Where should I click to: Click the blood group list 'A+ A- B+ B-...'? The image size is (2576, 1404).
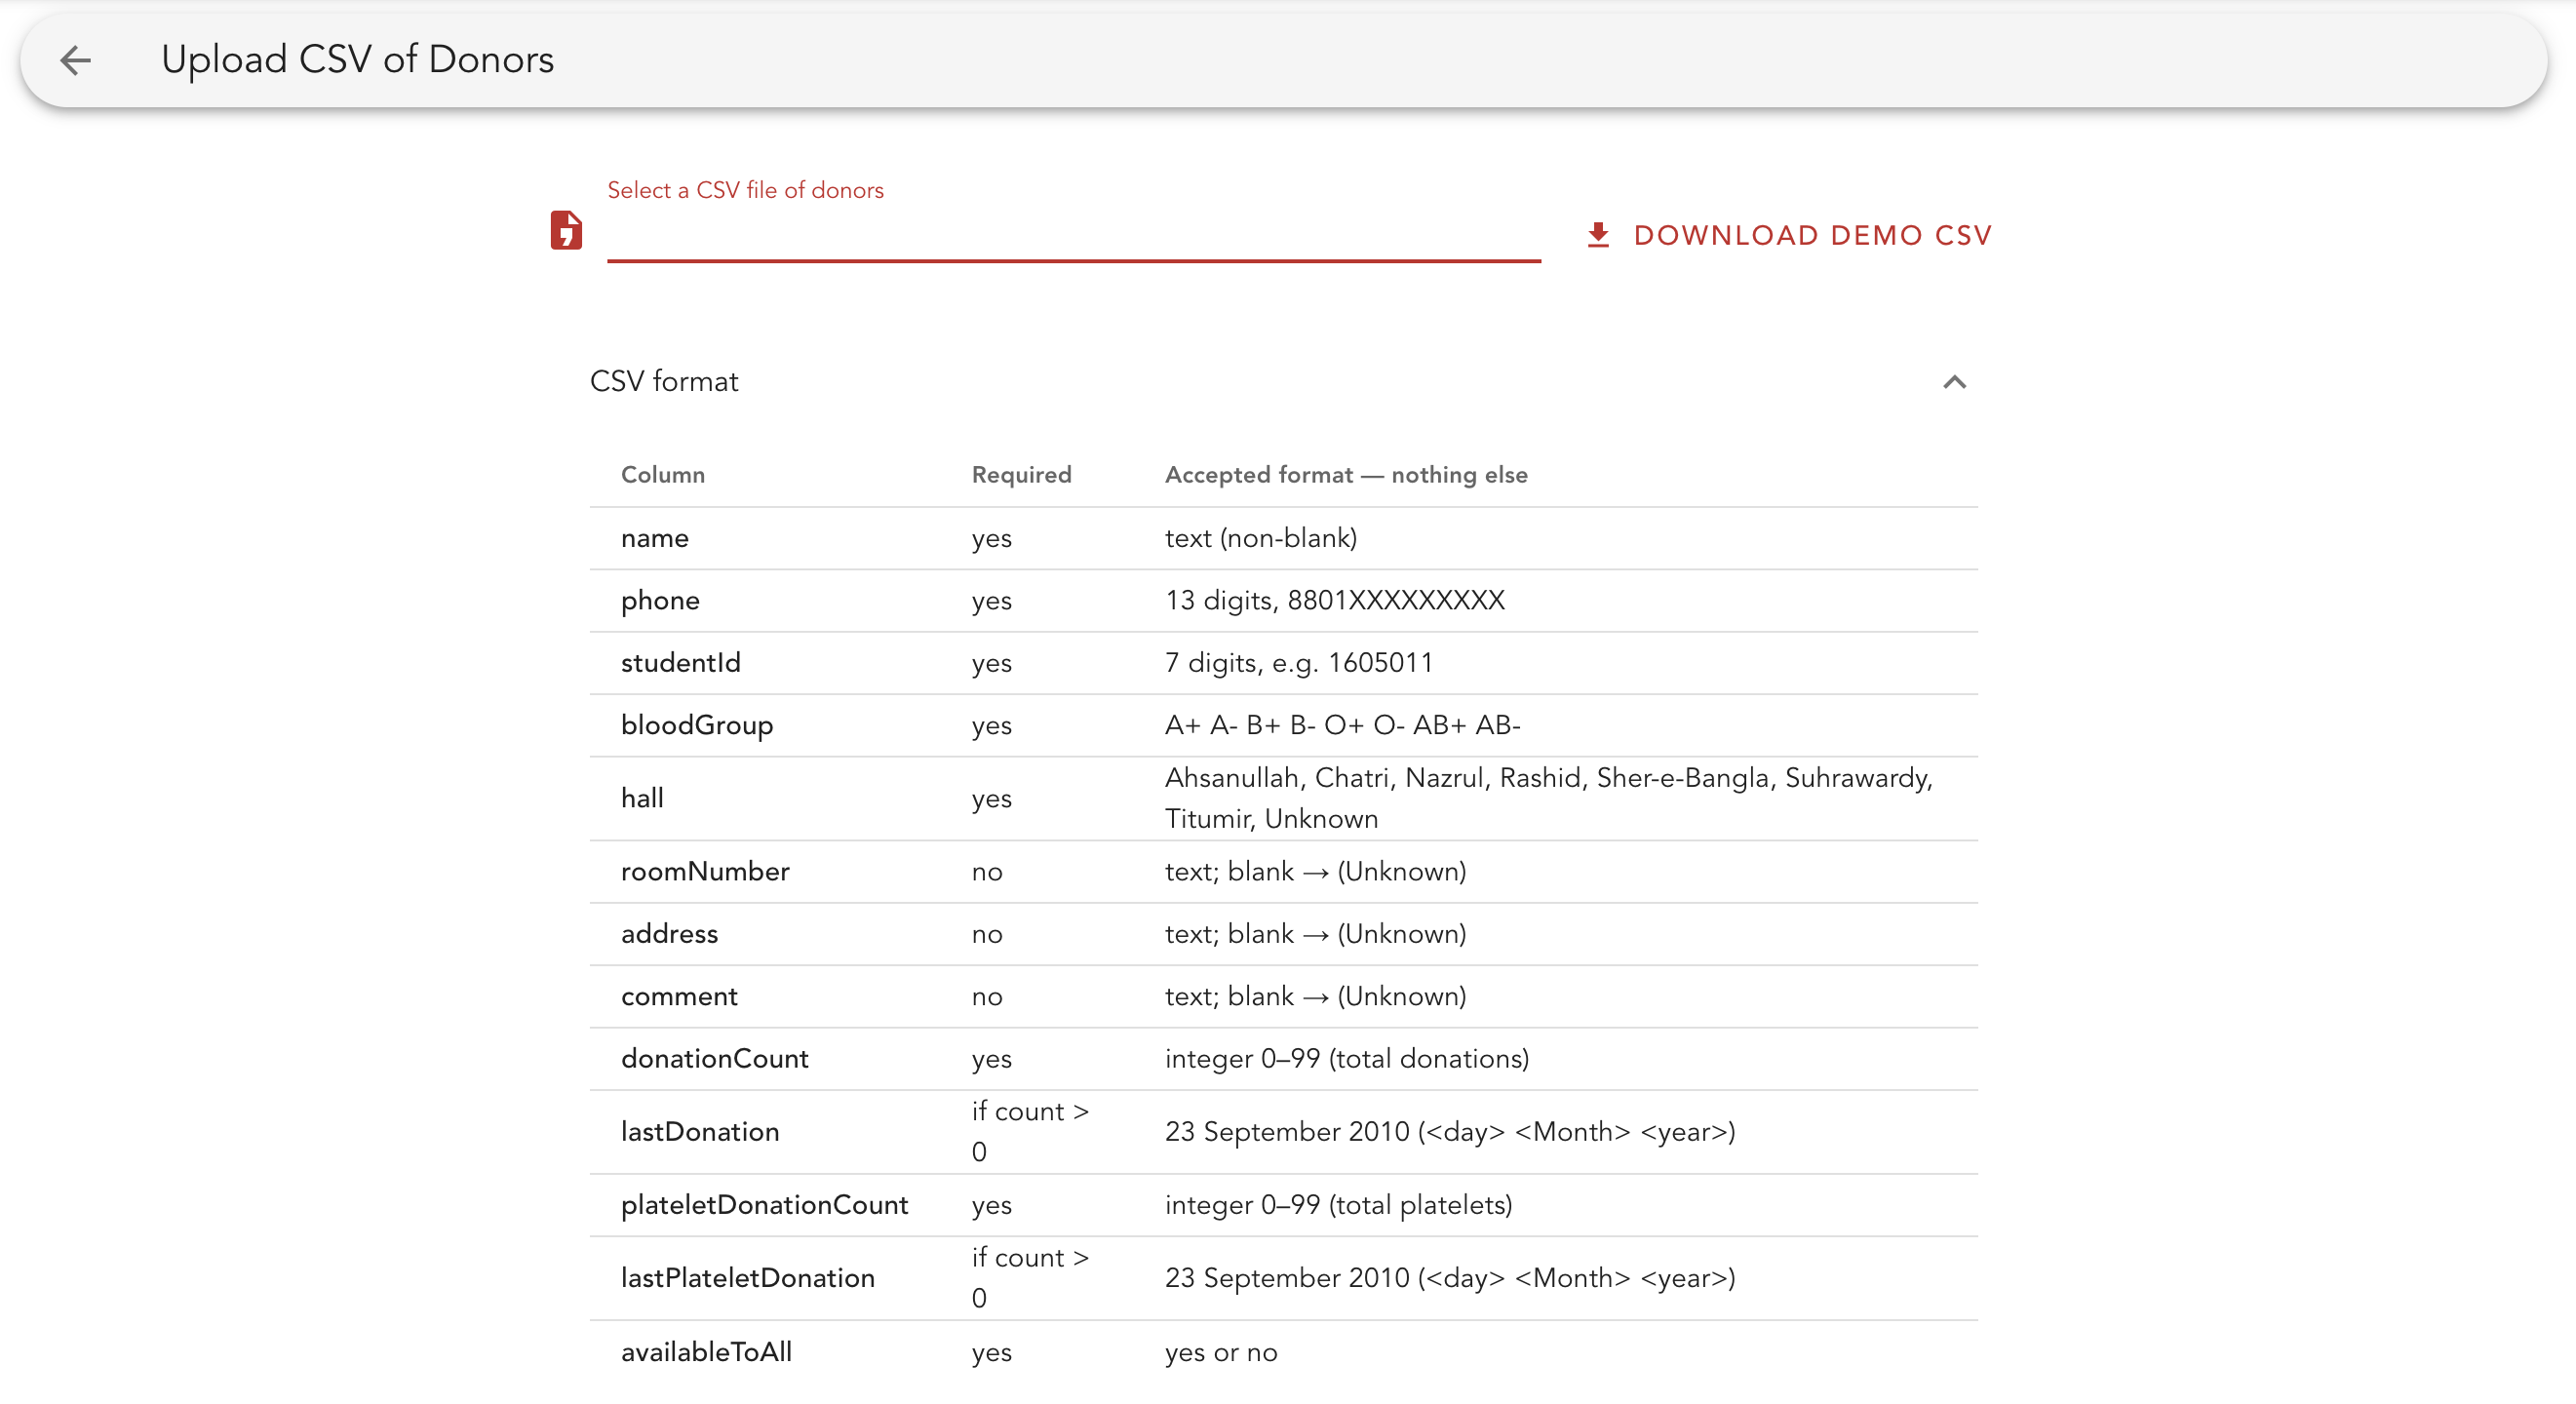(x=1342, y=725)
